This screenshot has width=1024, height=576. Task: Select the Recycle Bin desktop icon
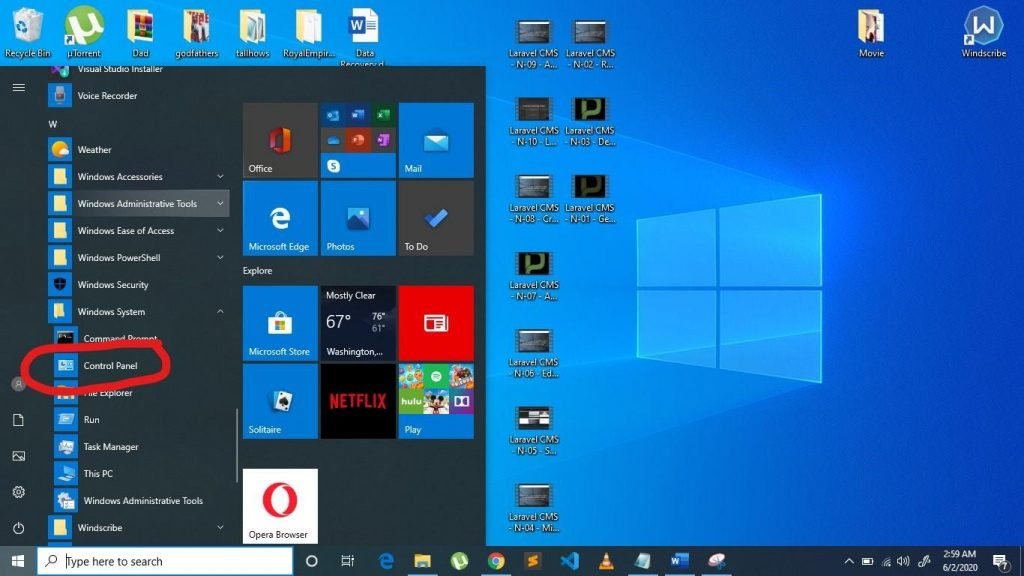pos(27,32)
